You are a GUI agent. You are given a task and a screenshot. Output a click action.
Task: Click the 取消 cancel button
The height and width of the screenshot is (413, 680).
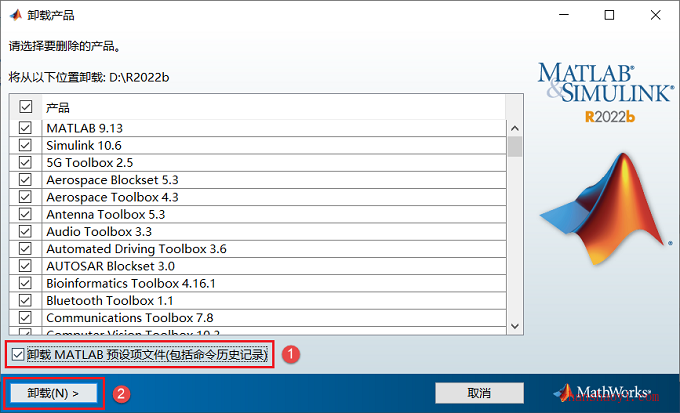pyautogui.click(x=479, y=393)
